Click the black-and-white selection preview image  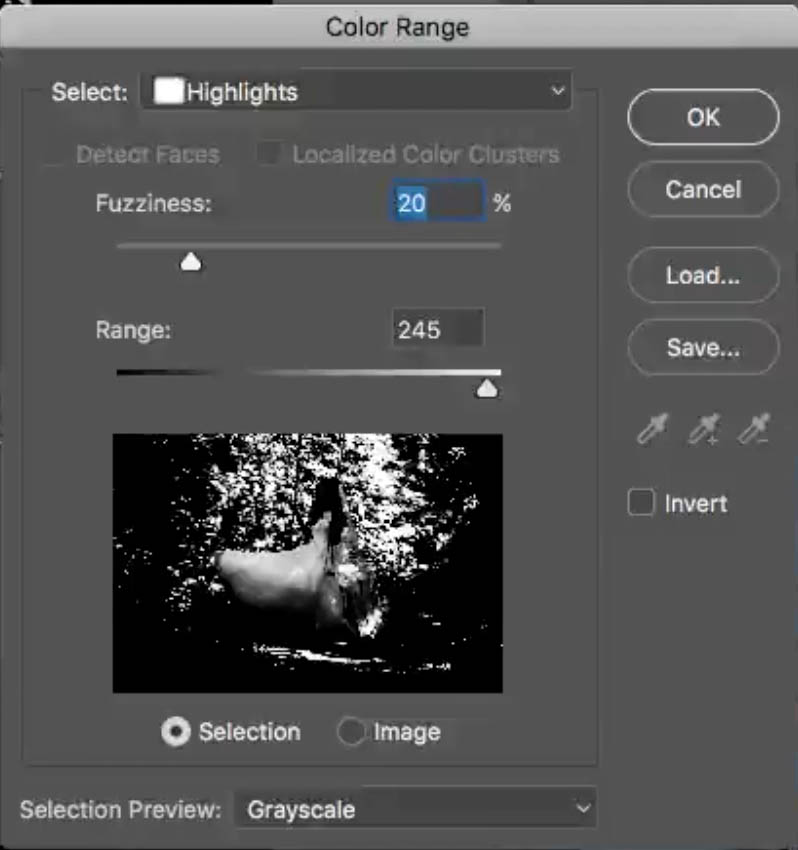[x=307, y=562]
